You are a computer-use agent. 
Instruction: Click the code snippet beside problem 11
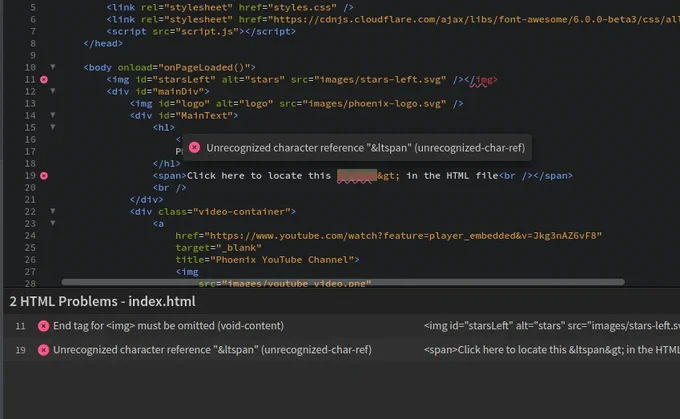552,326
